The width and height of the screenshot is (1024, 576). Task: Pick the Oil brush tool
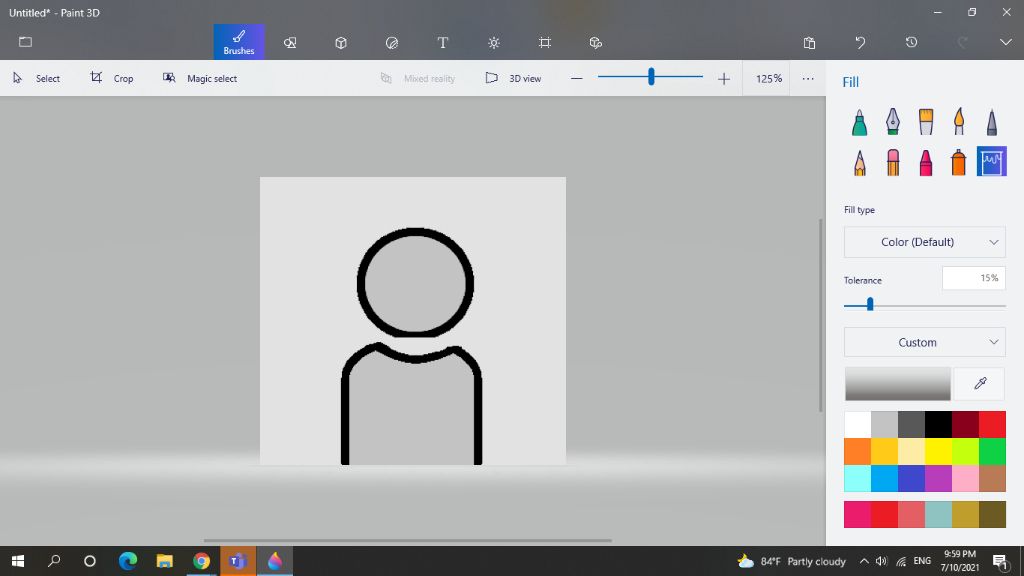coord(926,120)
